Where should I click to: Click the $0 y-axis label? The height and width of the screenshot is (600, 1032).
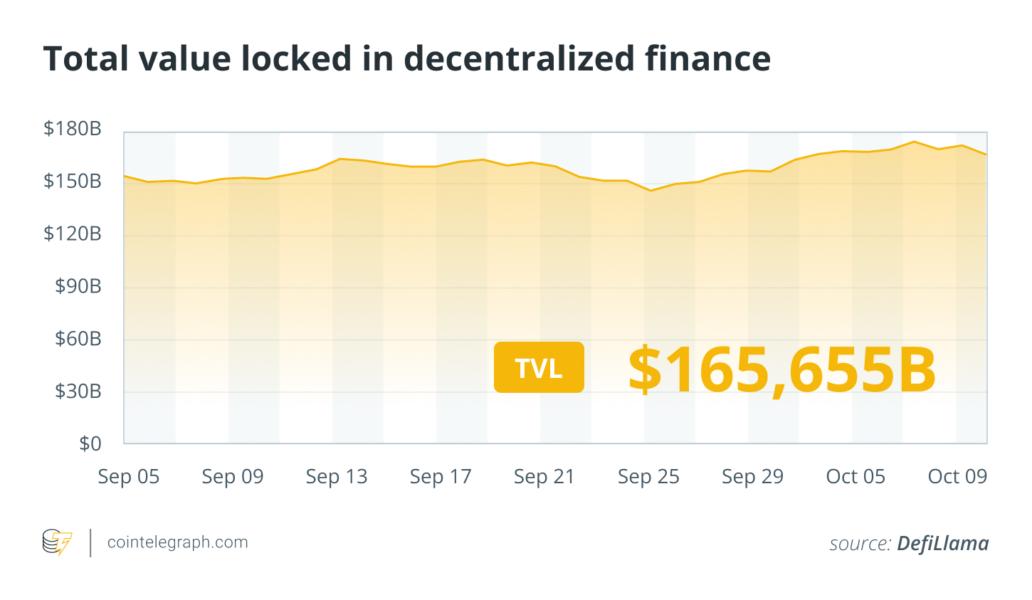pos(88,443)
